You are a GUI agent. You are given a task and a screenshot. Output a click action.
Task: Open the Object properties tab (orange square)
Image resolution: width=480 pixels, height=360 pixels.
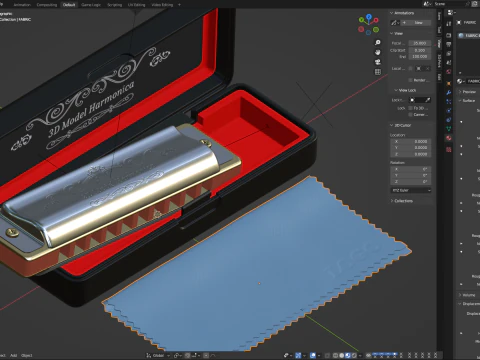(x=449, y=83)
